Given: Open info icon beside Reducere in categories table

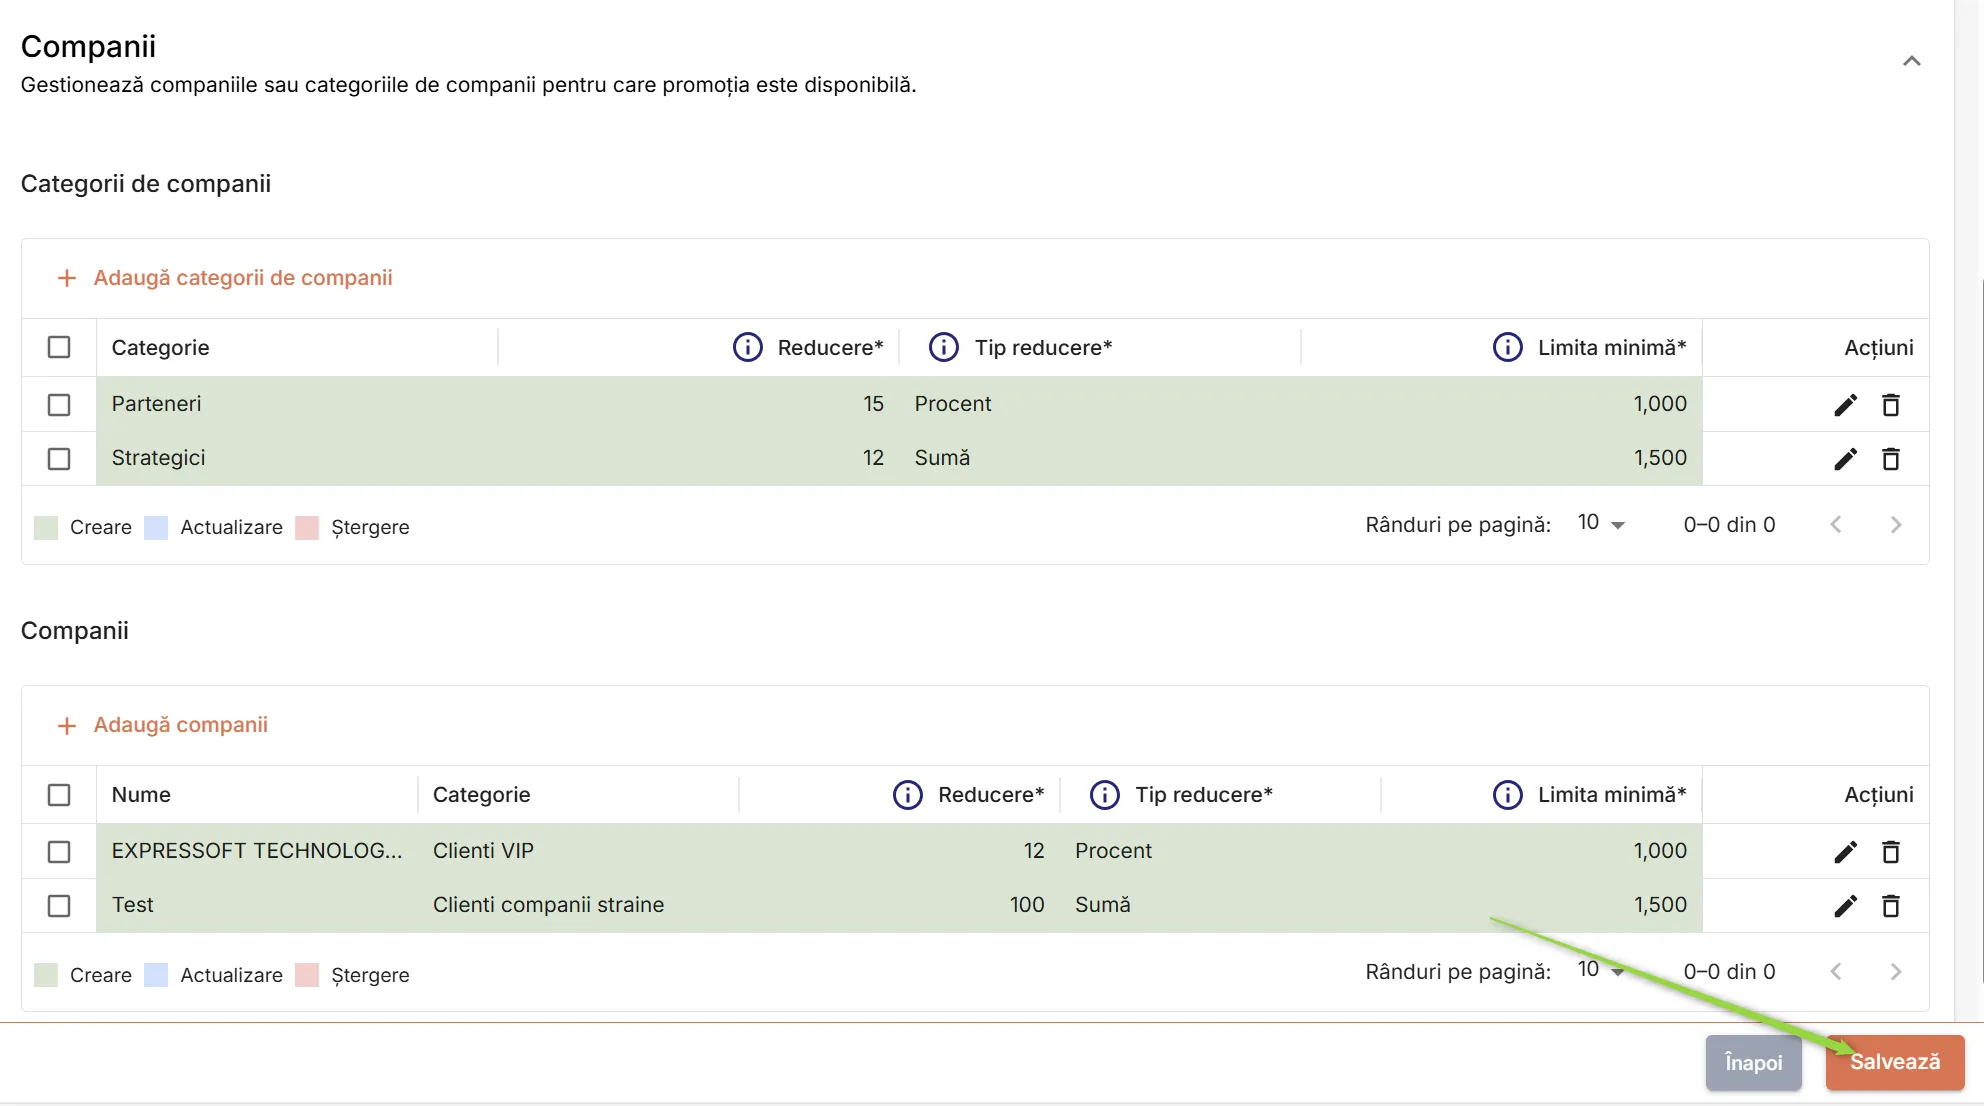Looking at the screenshot, I should pos(747,347).
